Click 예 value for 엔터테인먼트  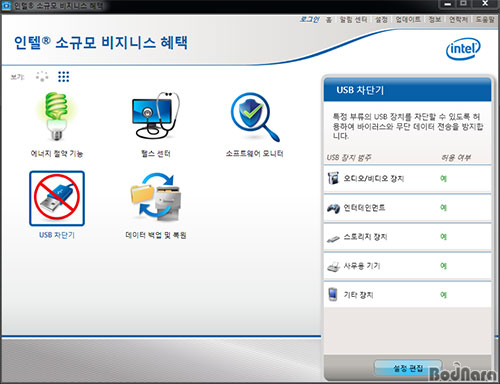click(x=443, y=208)
